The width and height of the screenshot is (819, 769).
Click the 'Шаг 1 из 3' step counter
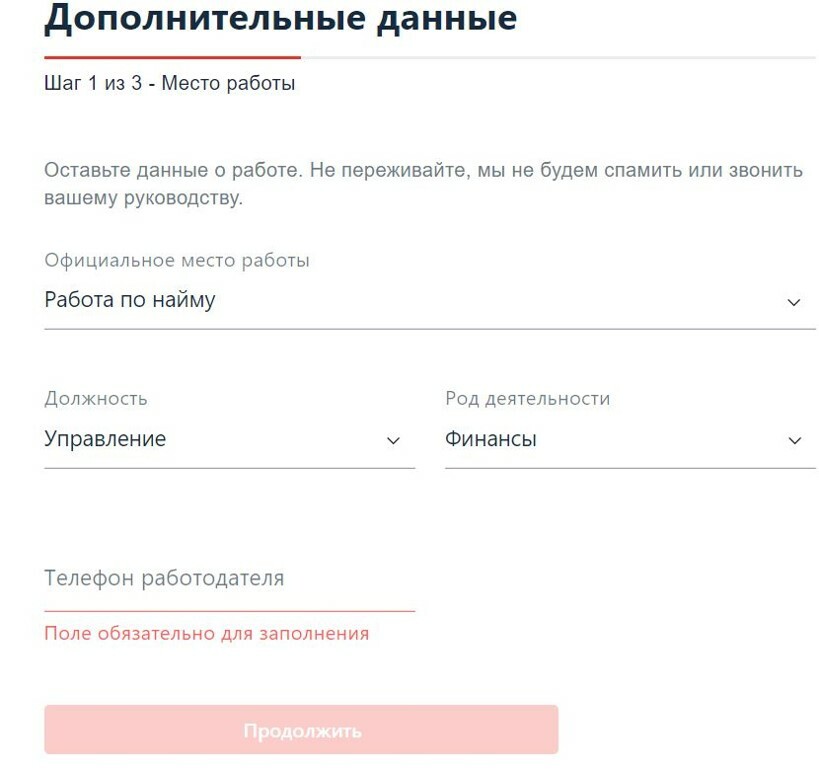tap(92, 84)
